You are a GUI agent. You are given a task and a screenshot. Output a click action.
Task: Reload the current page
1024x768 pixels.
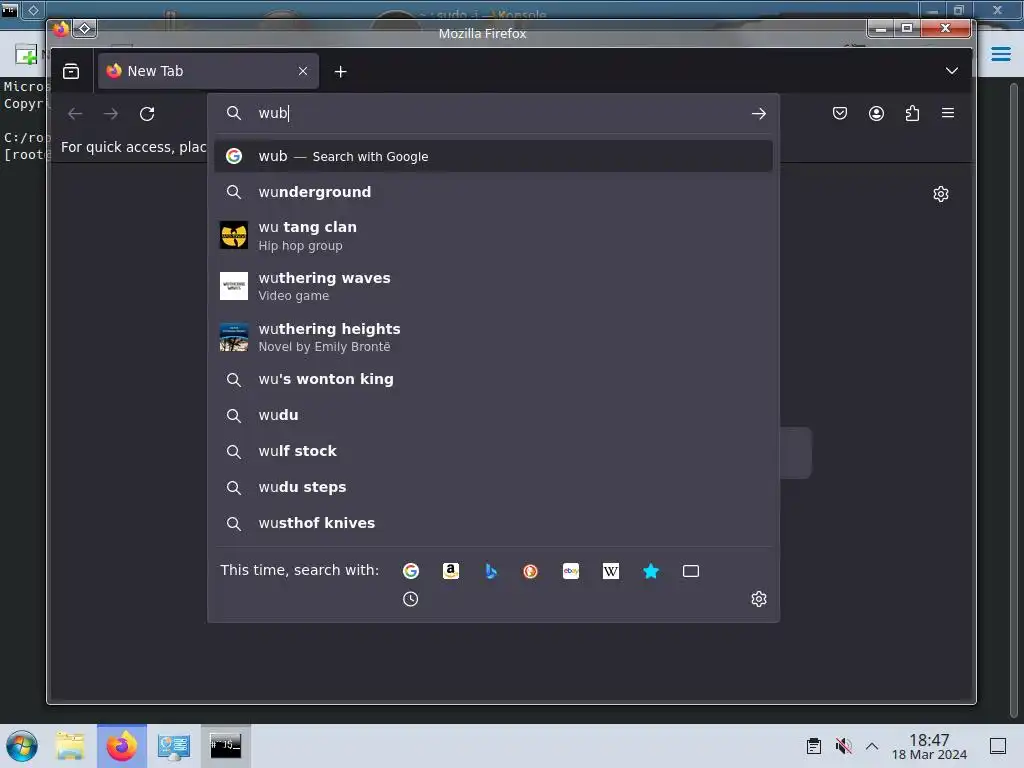[147, 114]
